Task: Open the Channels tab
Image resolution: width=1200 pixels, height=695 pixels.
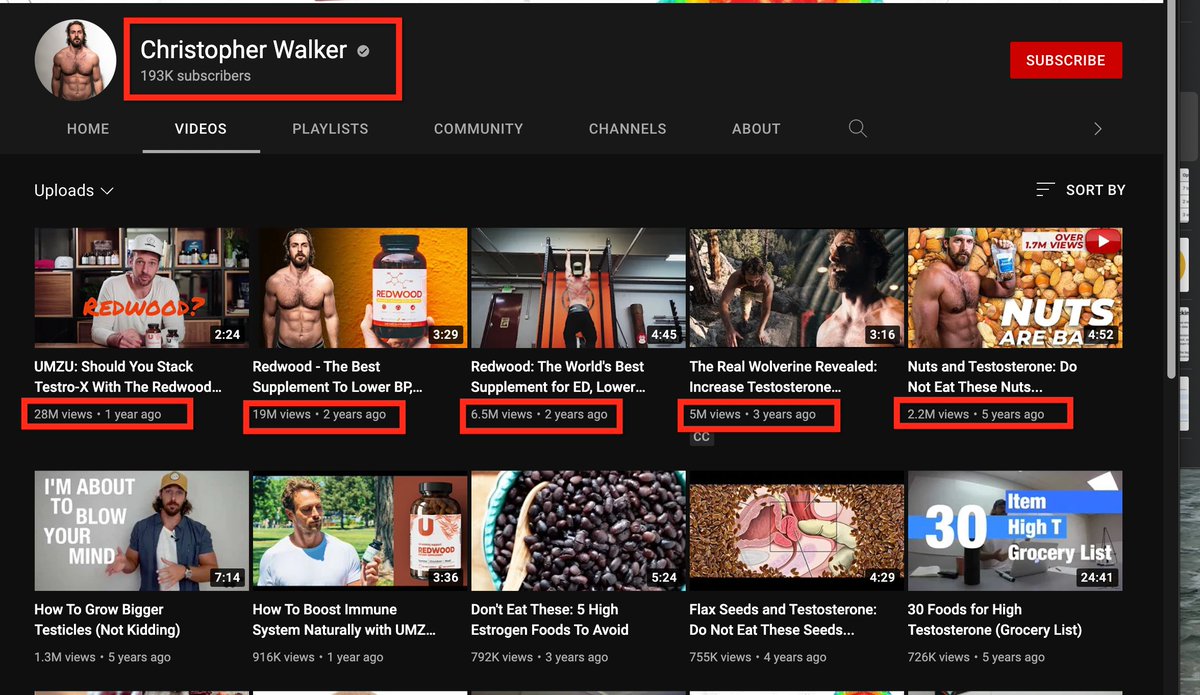Action: click(627, 129)
